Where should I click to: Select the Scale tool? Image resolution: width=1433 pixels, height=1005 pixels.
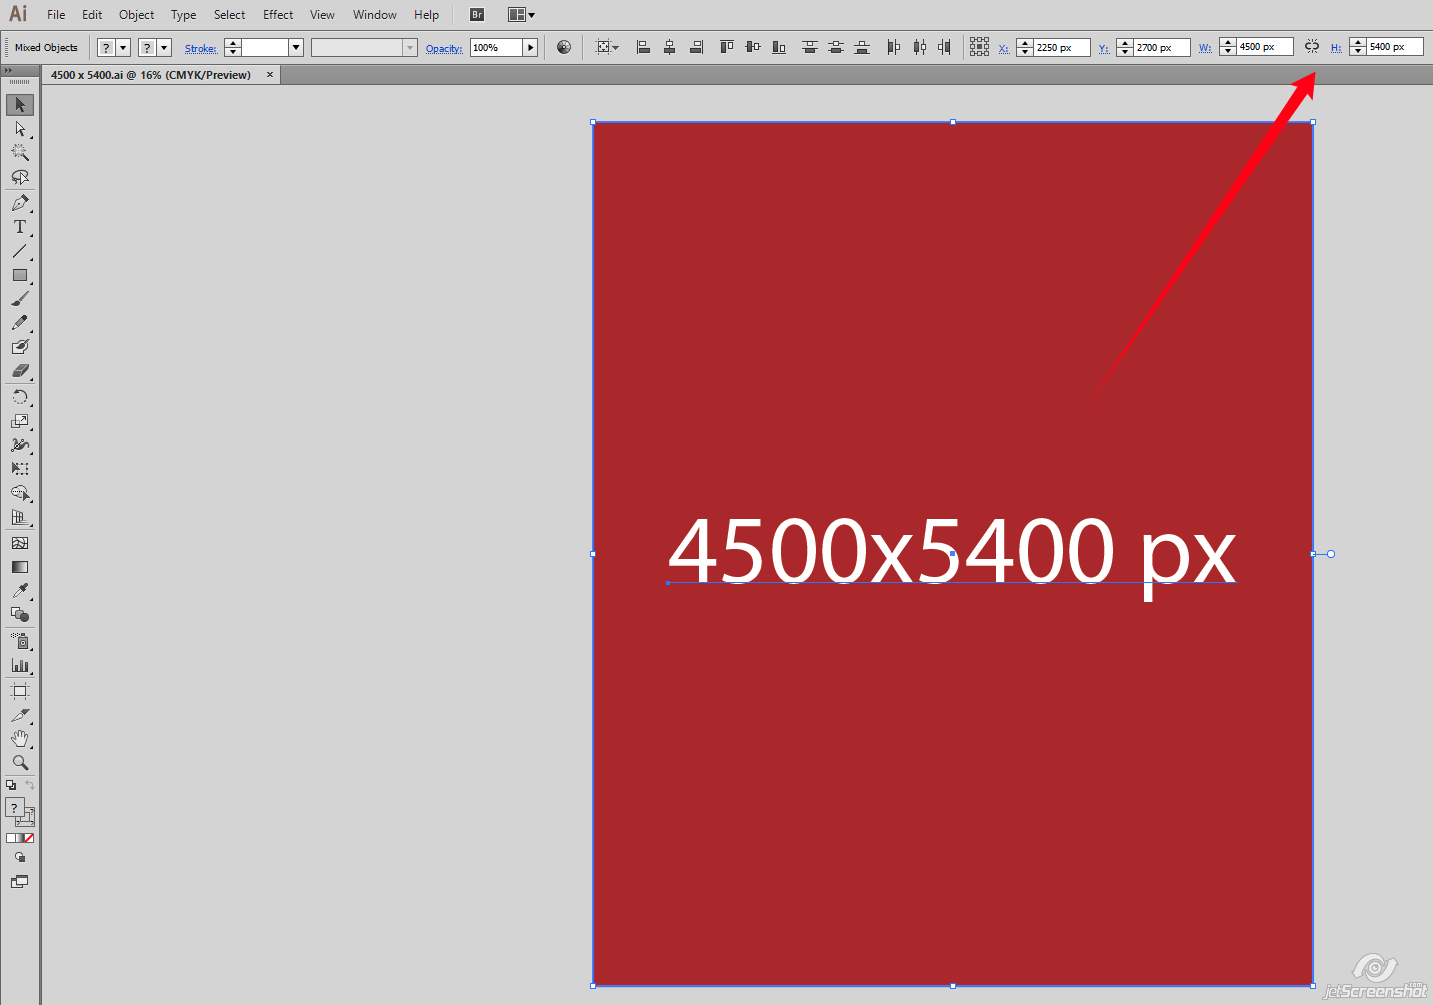[20, 421]
